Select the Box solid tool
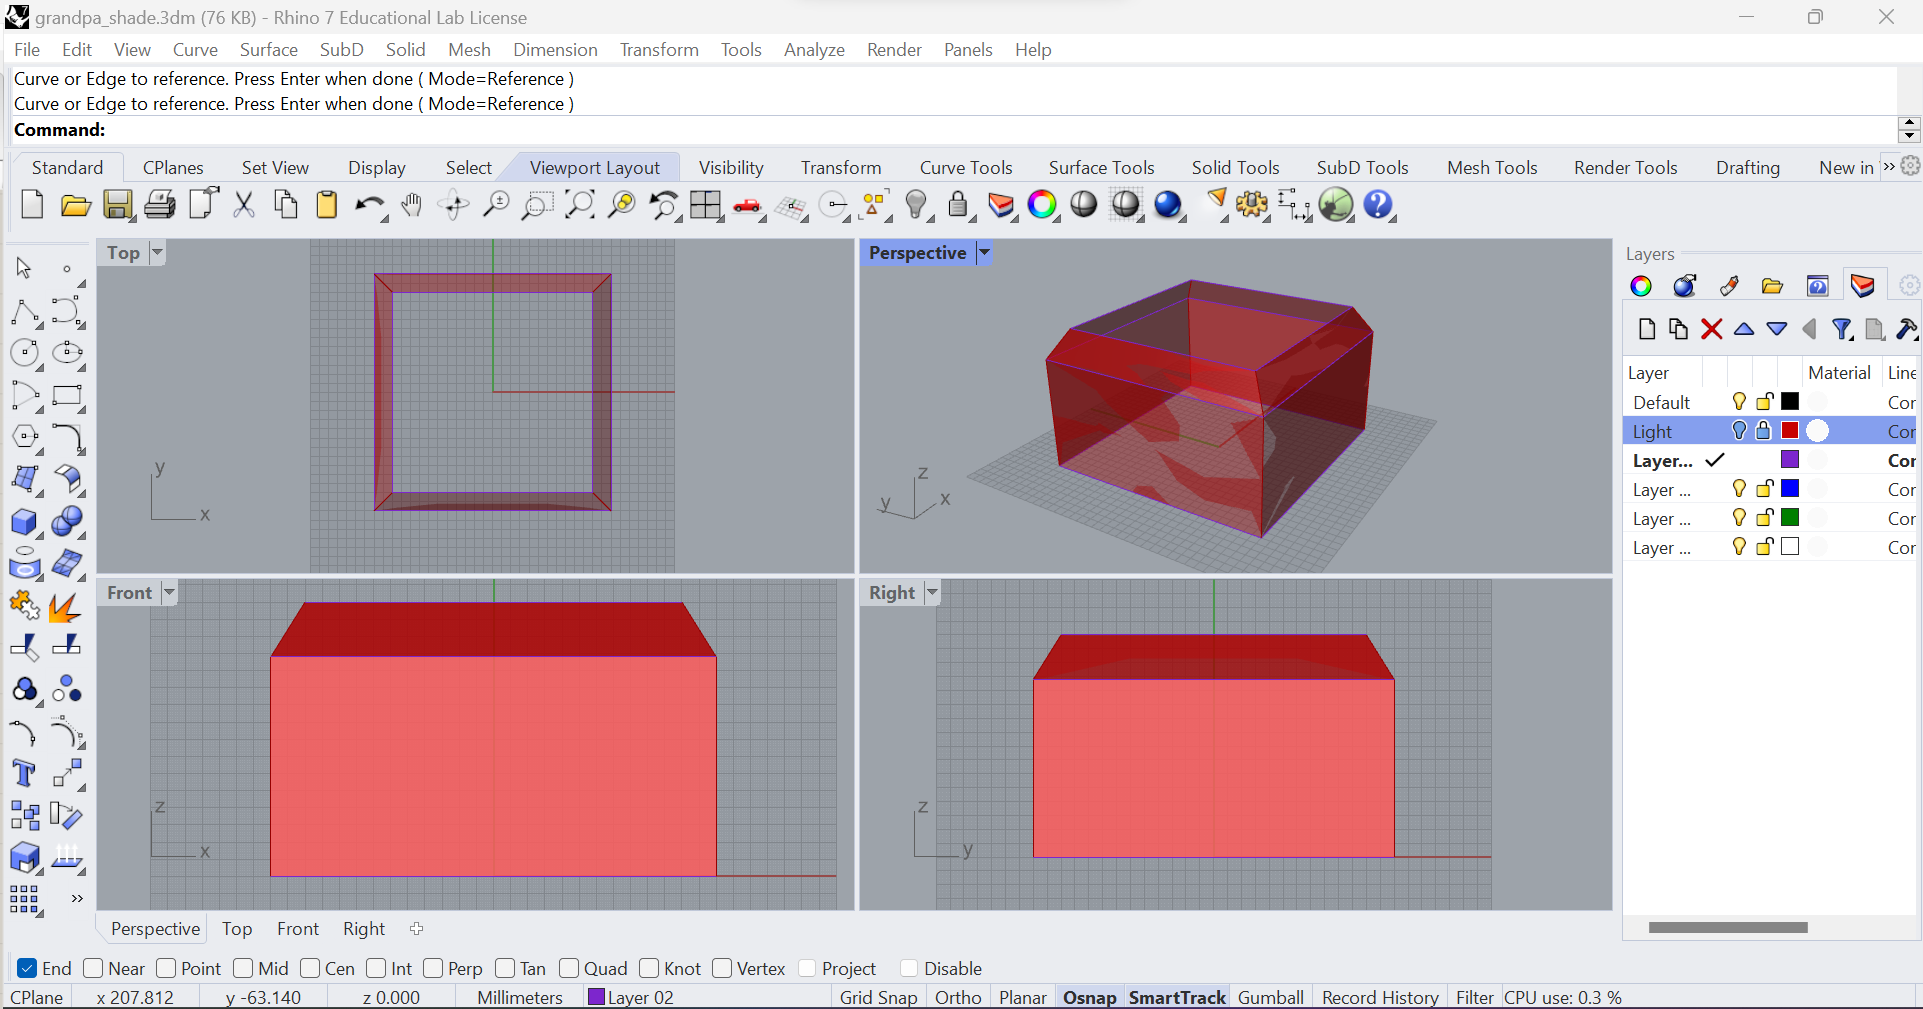 [25, 522]
